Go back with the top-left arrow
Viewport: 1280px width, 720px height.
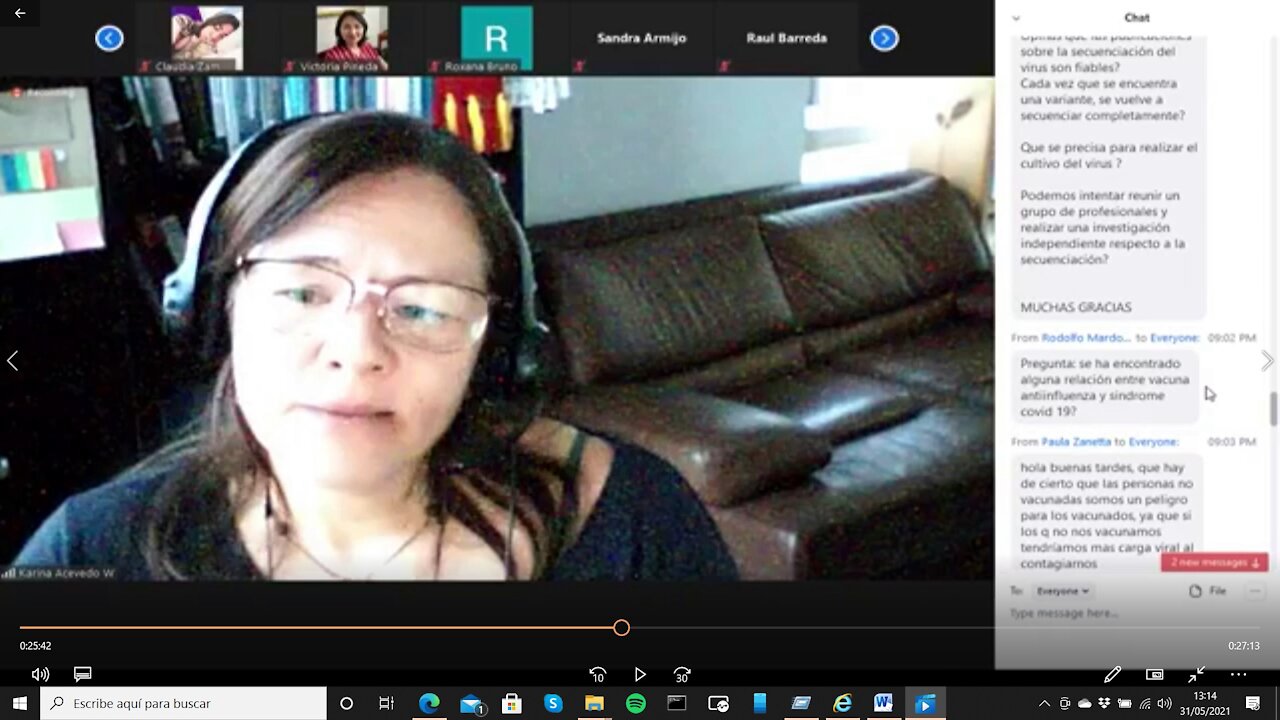click(20, 13)
